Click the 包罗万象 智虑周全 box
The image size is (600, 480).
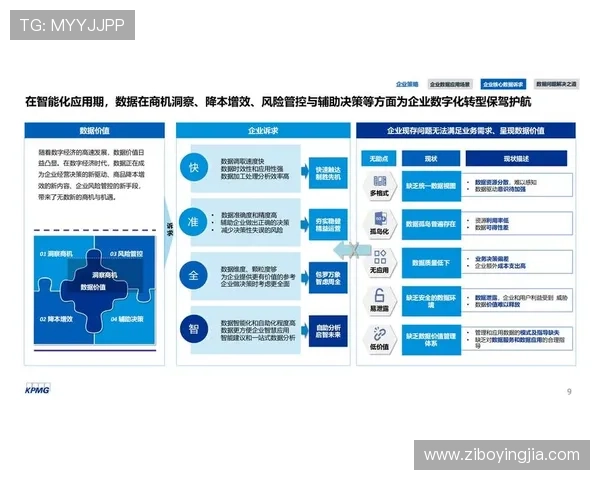point(328,278)
